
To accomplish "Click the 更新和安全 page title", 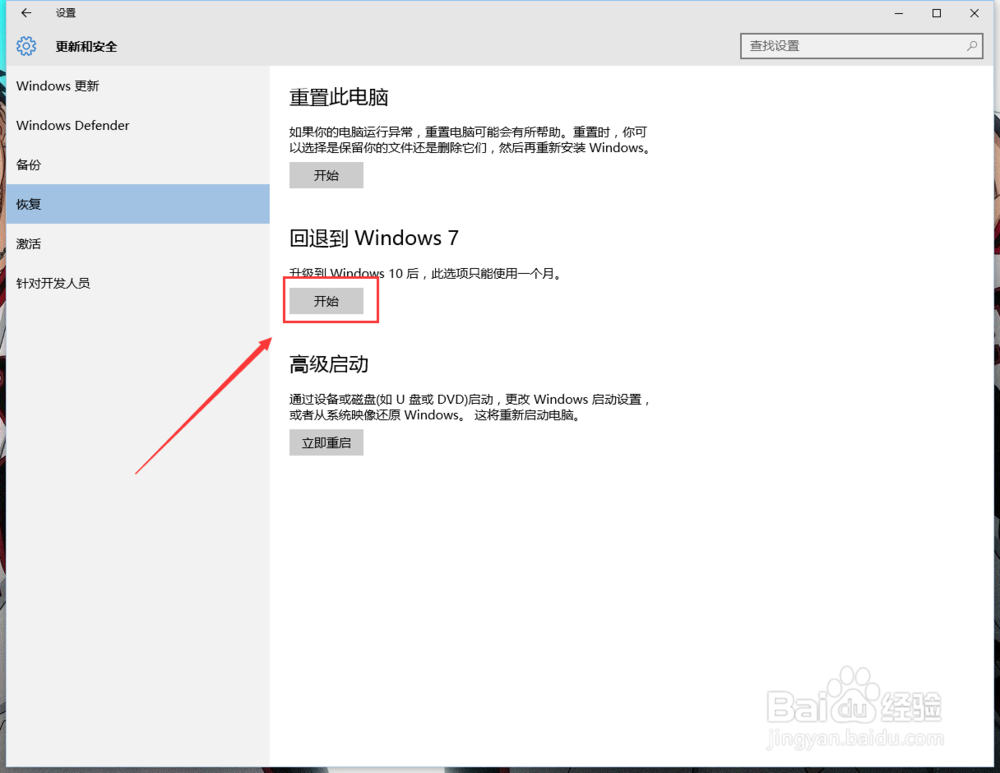I will click(x=86, y=47).
